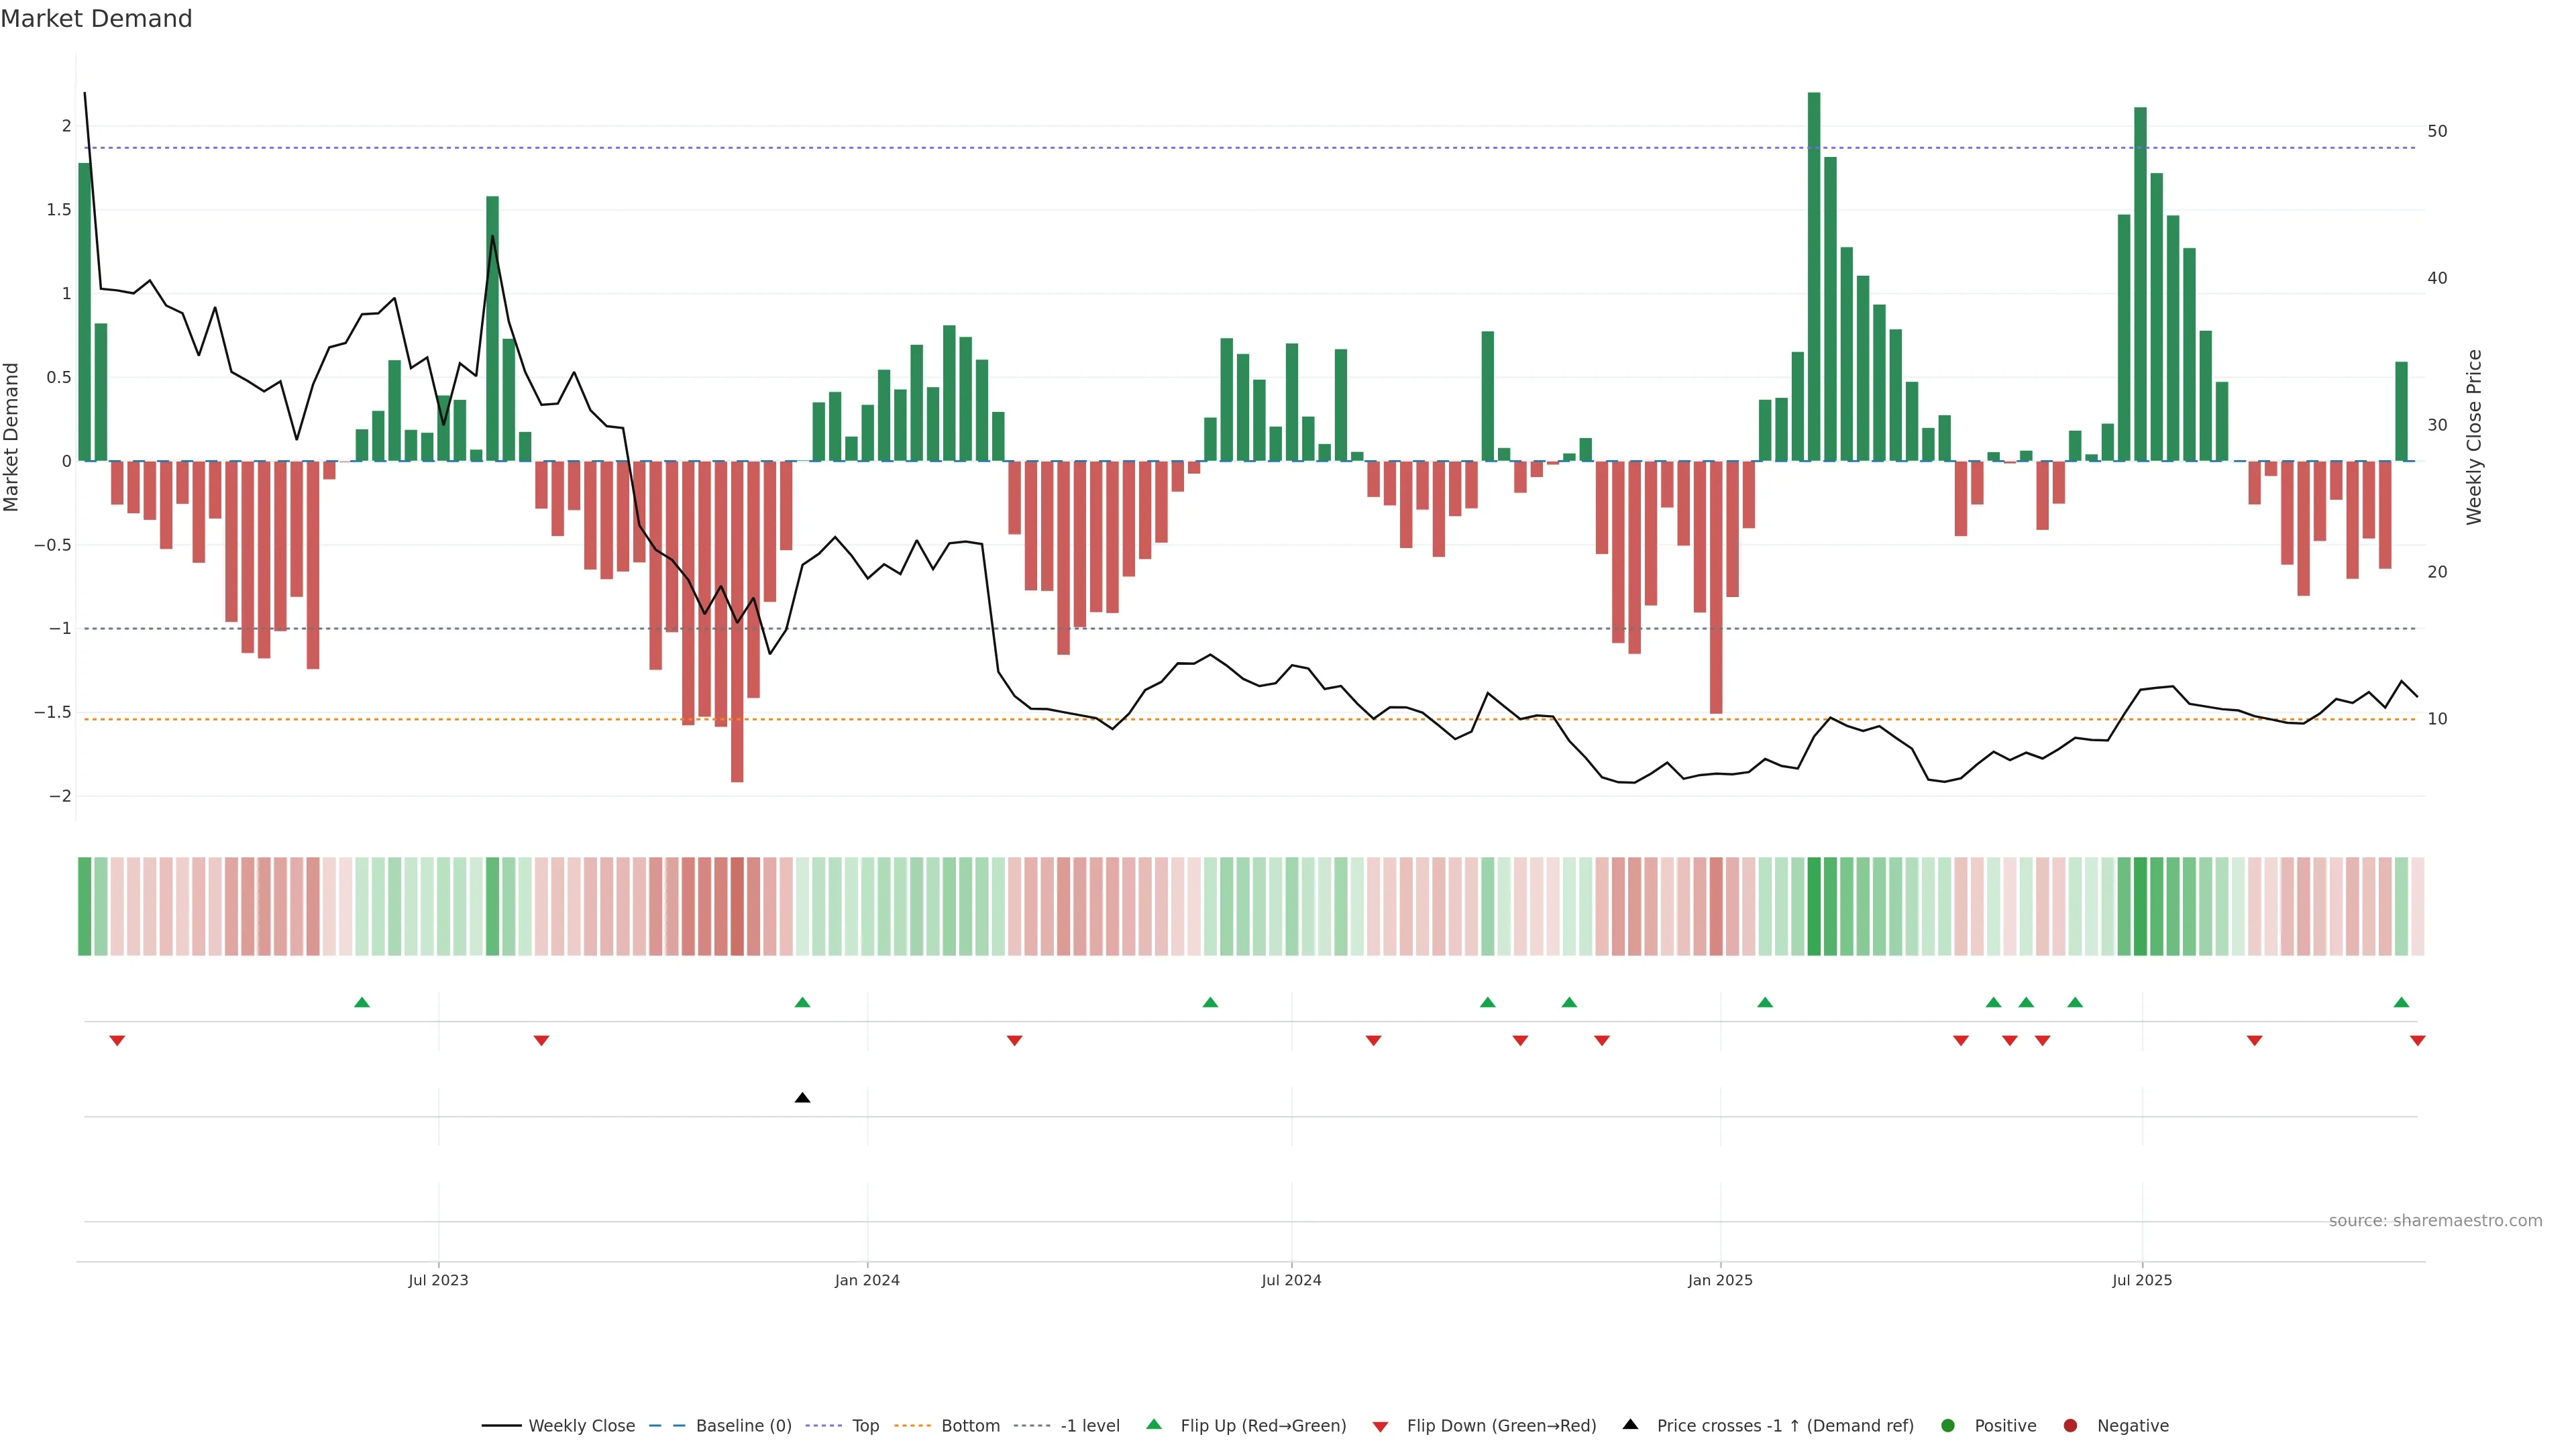Click the green Flip Up triangle in legend
This screenshot has height=1449, width=2576.
pyautogui.click(x=1154, y=1424)
